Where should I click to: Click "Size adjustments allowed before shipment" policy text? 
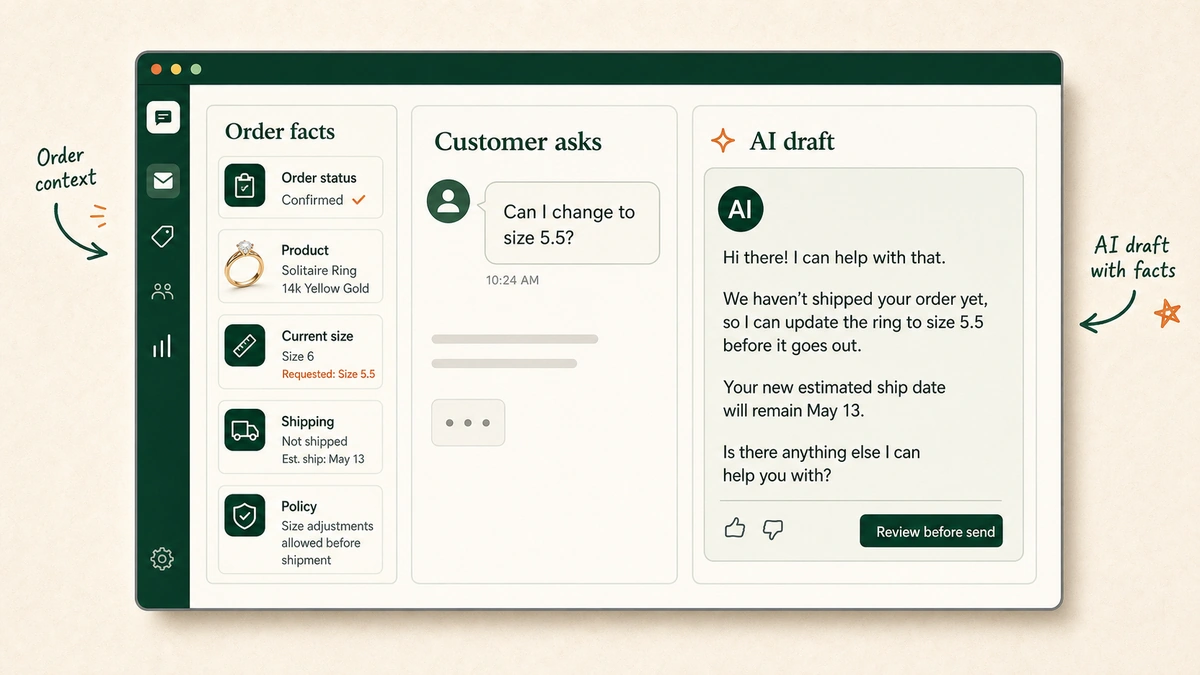327,543
